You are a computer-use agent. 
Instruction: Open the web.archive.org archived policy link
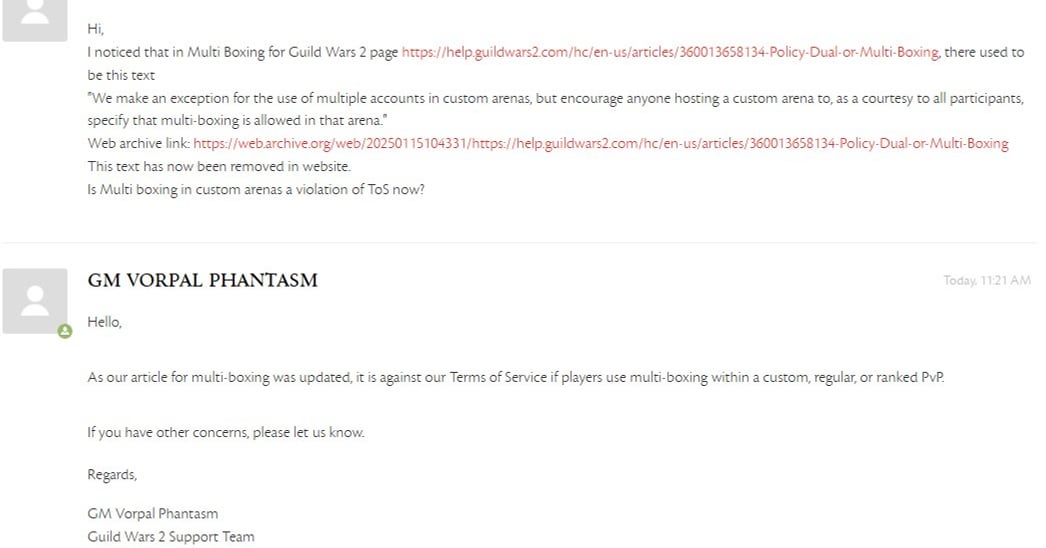click(600, 144)
